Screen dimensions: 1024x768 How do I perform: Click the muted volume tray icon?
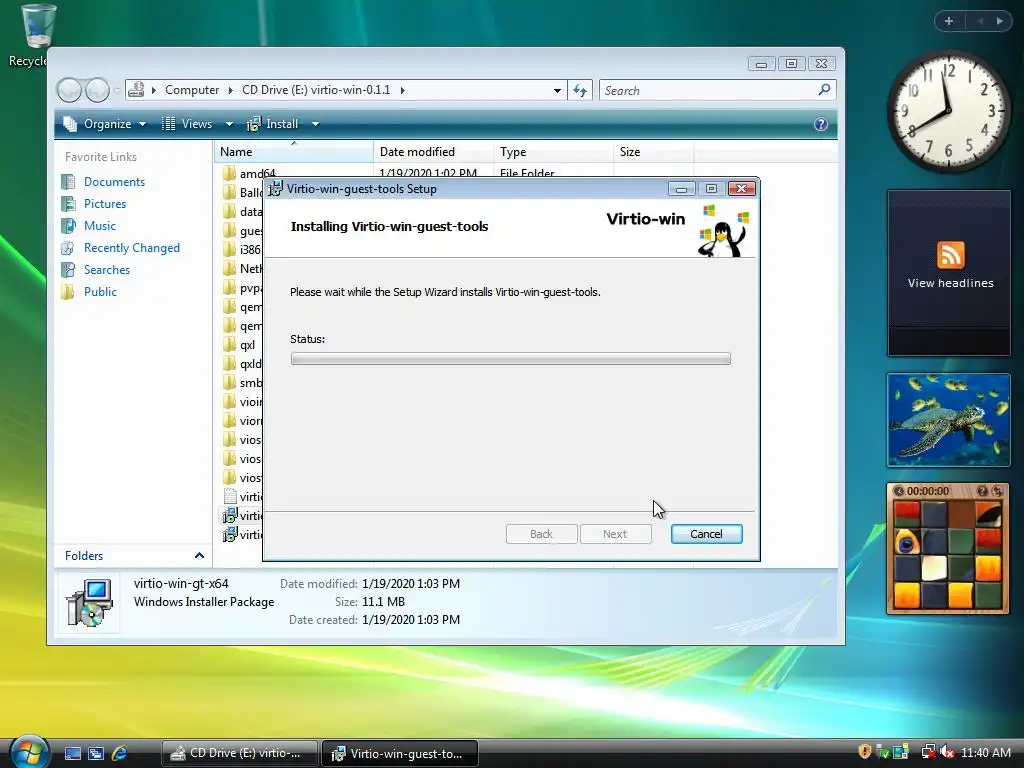946,752
